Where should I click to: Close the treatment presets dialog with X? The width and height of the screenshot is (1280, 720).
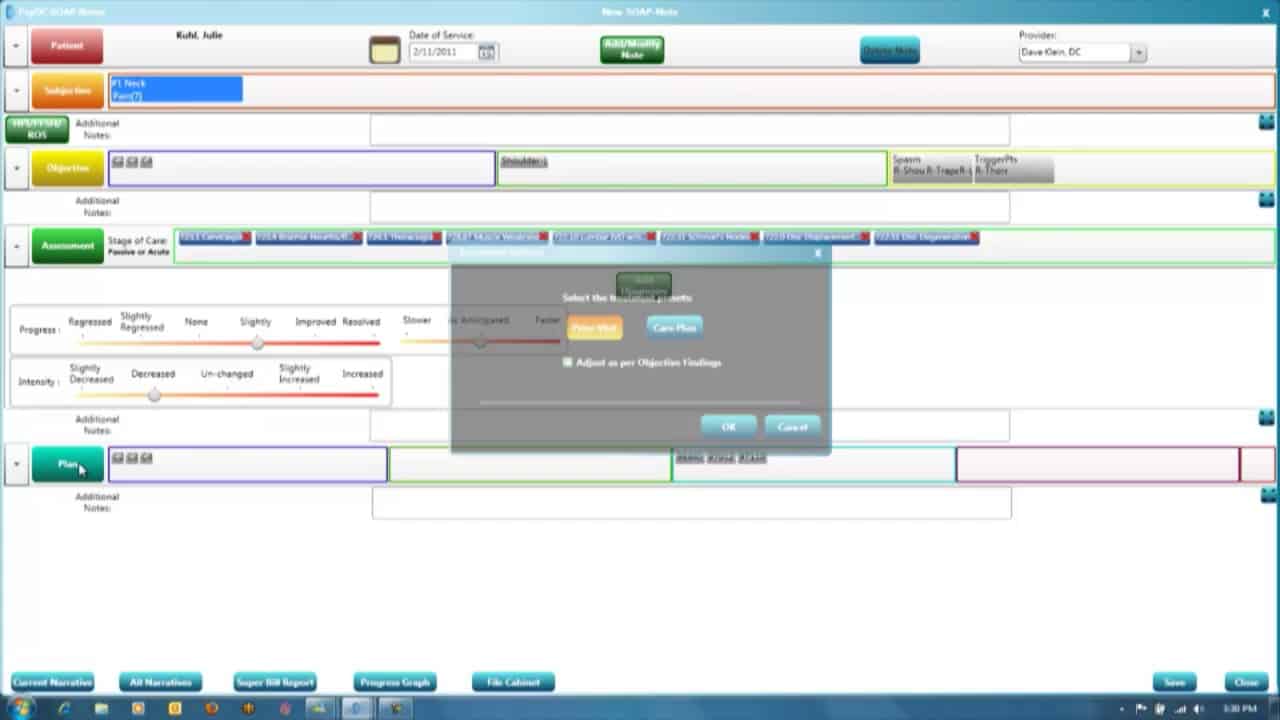point(817,253)
